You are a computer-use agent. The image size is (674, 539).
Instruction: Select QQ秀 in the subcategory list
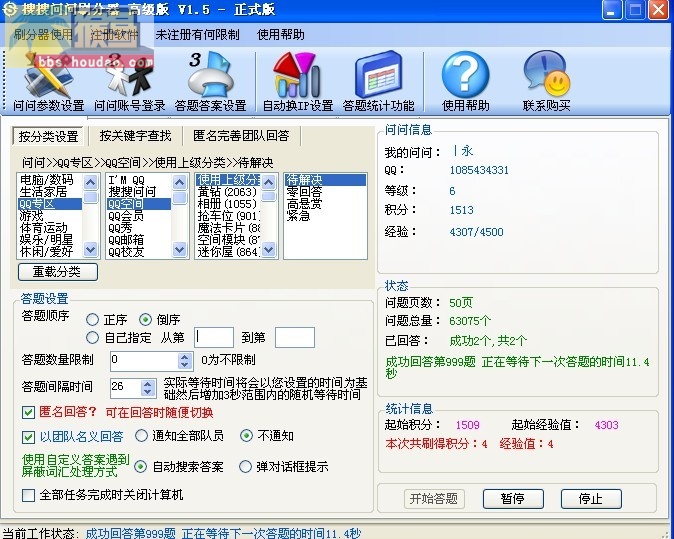tap(139, 228)
